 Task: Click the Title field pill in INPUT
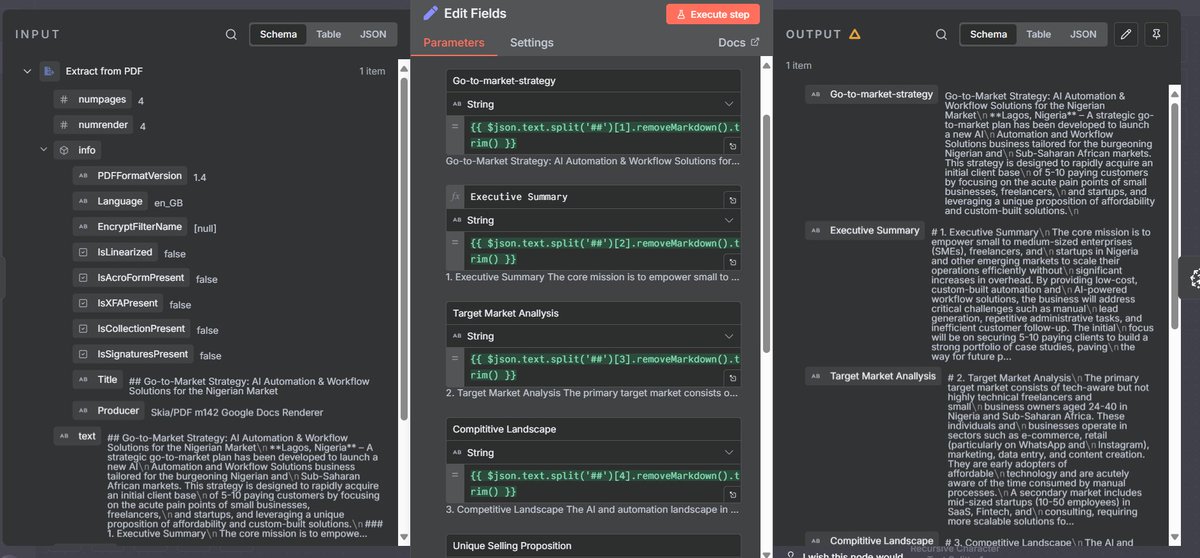coord(98,380)
